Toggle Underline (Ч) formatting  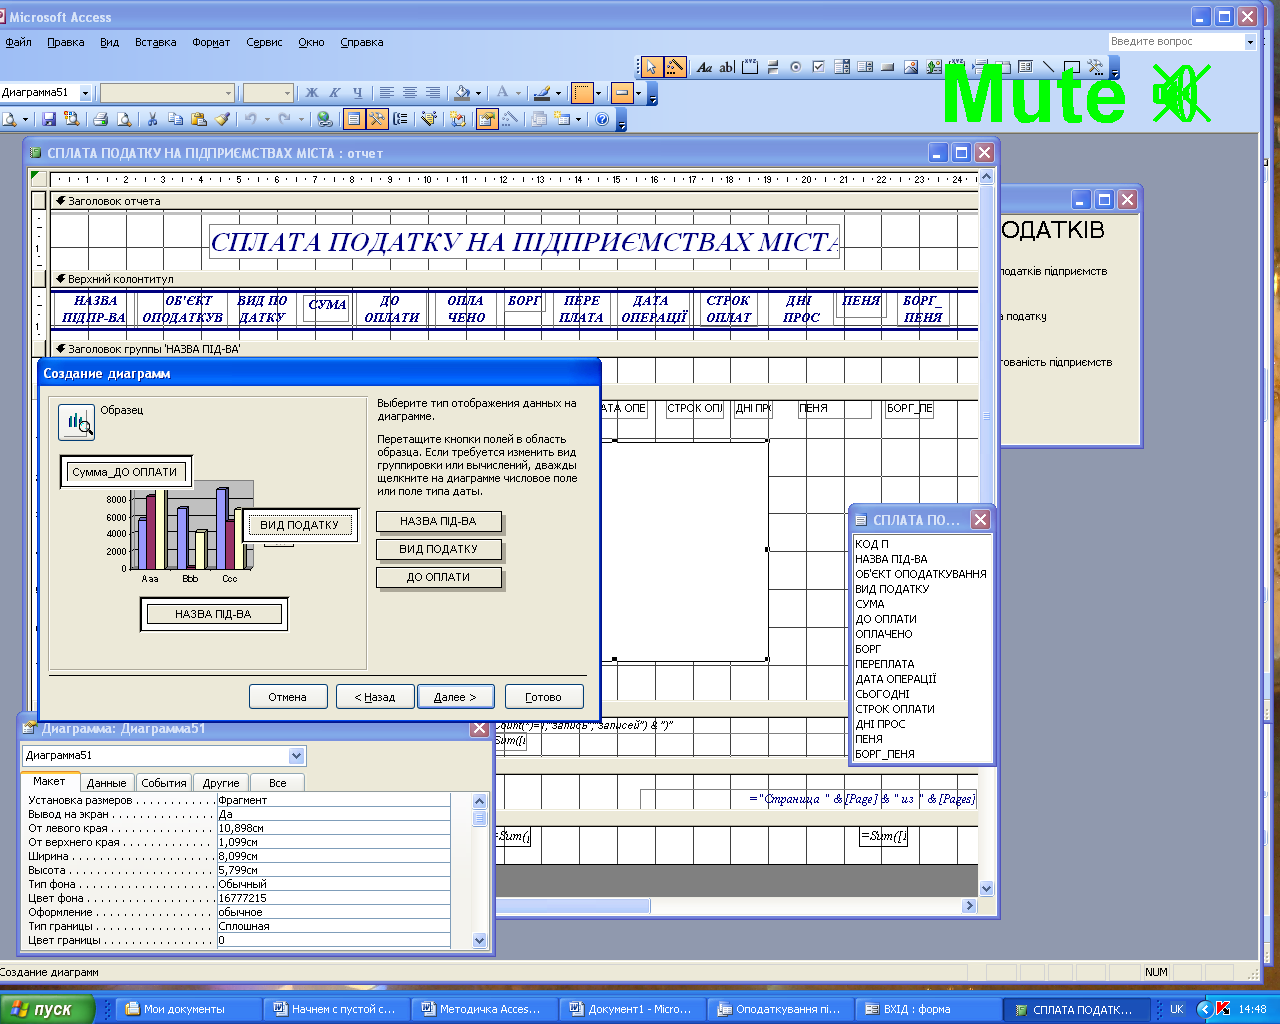358,92
